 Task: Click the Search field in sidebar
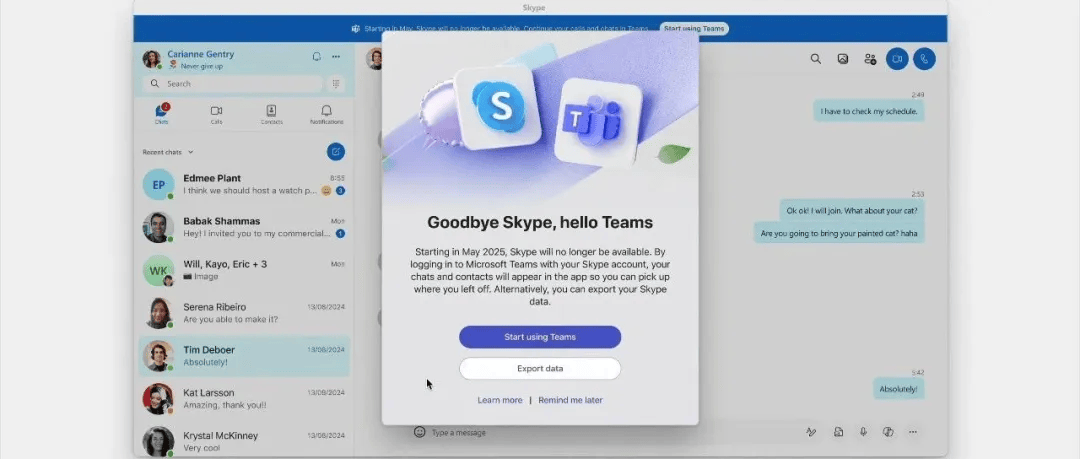(x=233, y=84)
